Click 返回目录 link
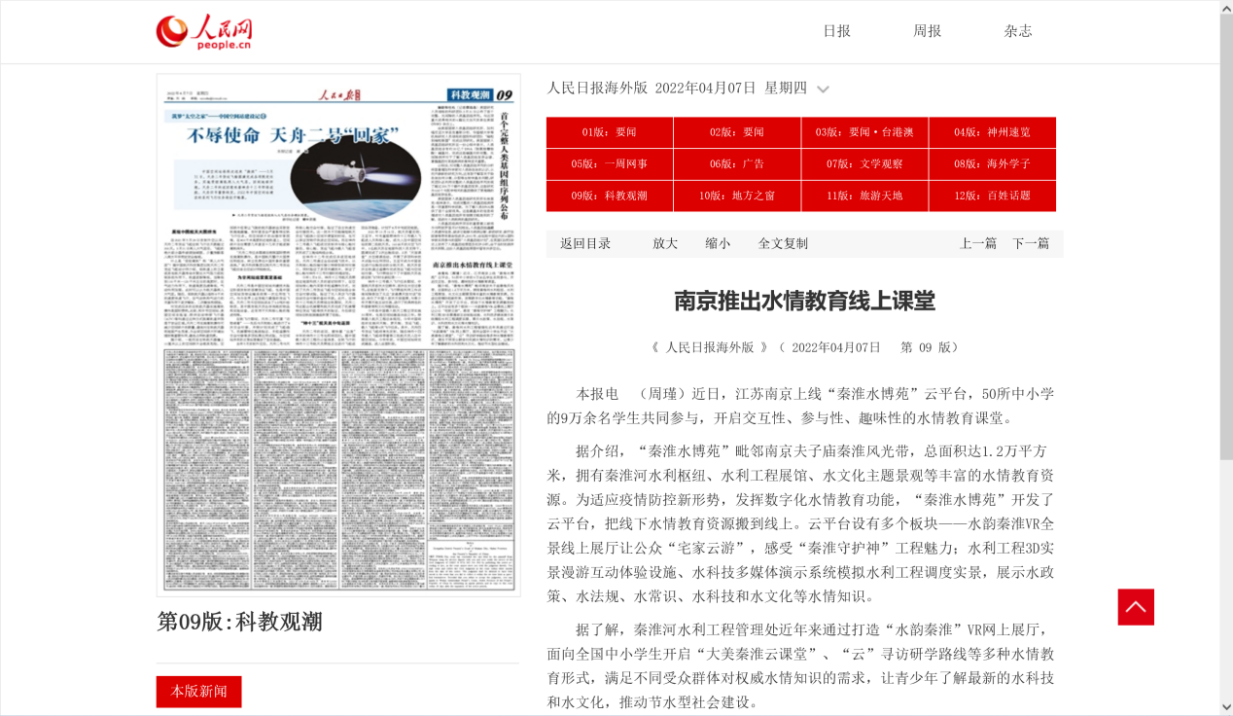This screenshot has height=716, width=1233. (x=585, y=244)
